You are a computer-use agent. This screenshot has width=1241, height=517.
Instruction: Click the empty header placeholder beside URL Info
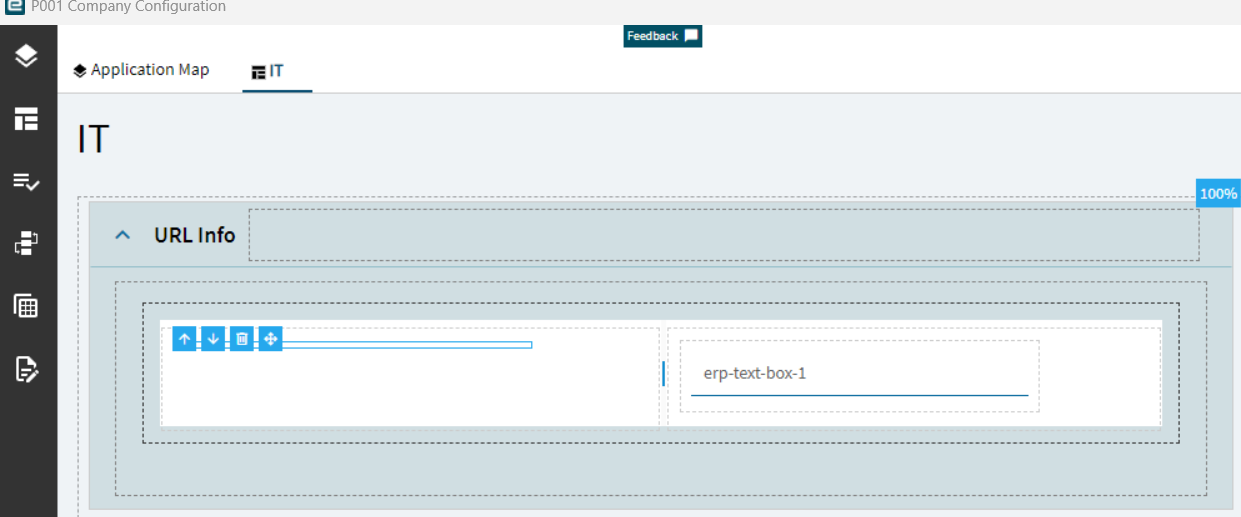tap(724, 235)
